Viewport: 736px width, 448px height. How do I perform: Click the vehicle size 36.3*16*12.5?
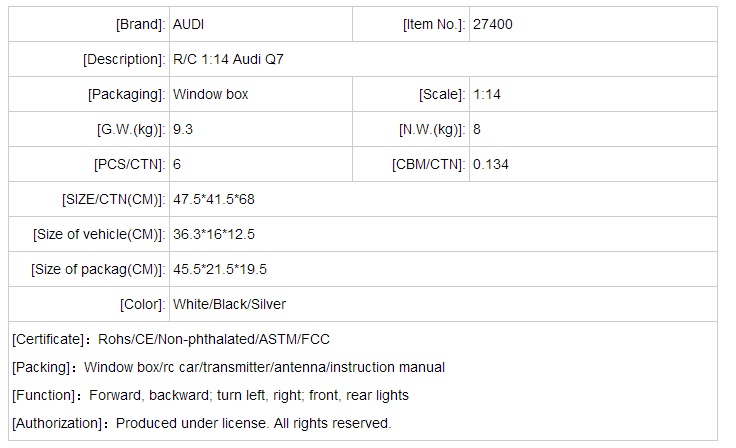click(214, 234)
